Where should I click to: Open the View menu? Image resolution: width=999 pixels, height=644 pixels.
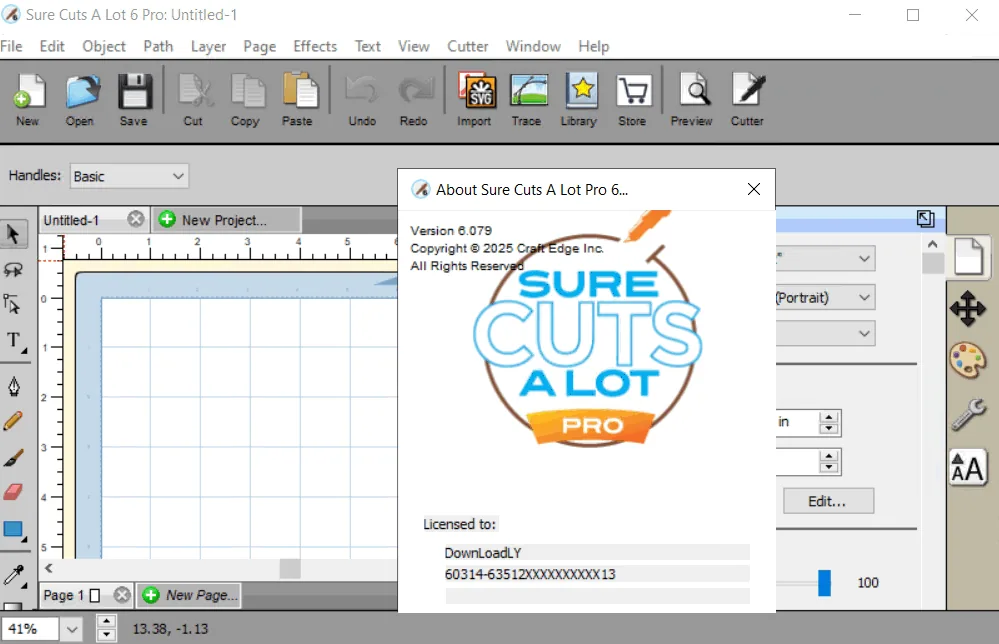pyautogui.click(x=413, y=47)
